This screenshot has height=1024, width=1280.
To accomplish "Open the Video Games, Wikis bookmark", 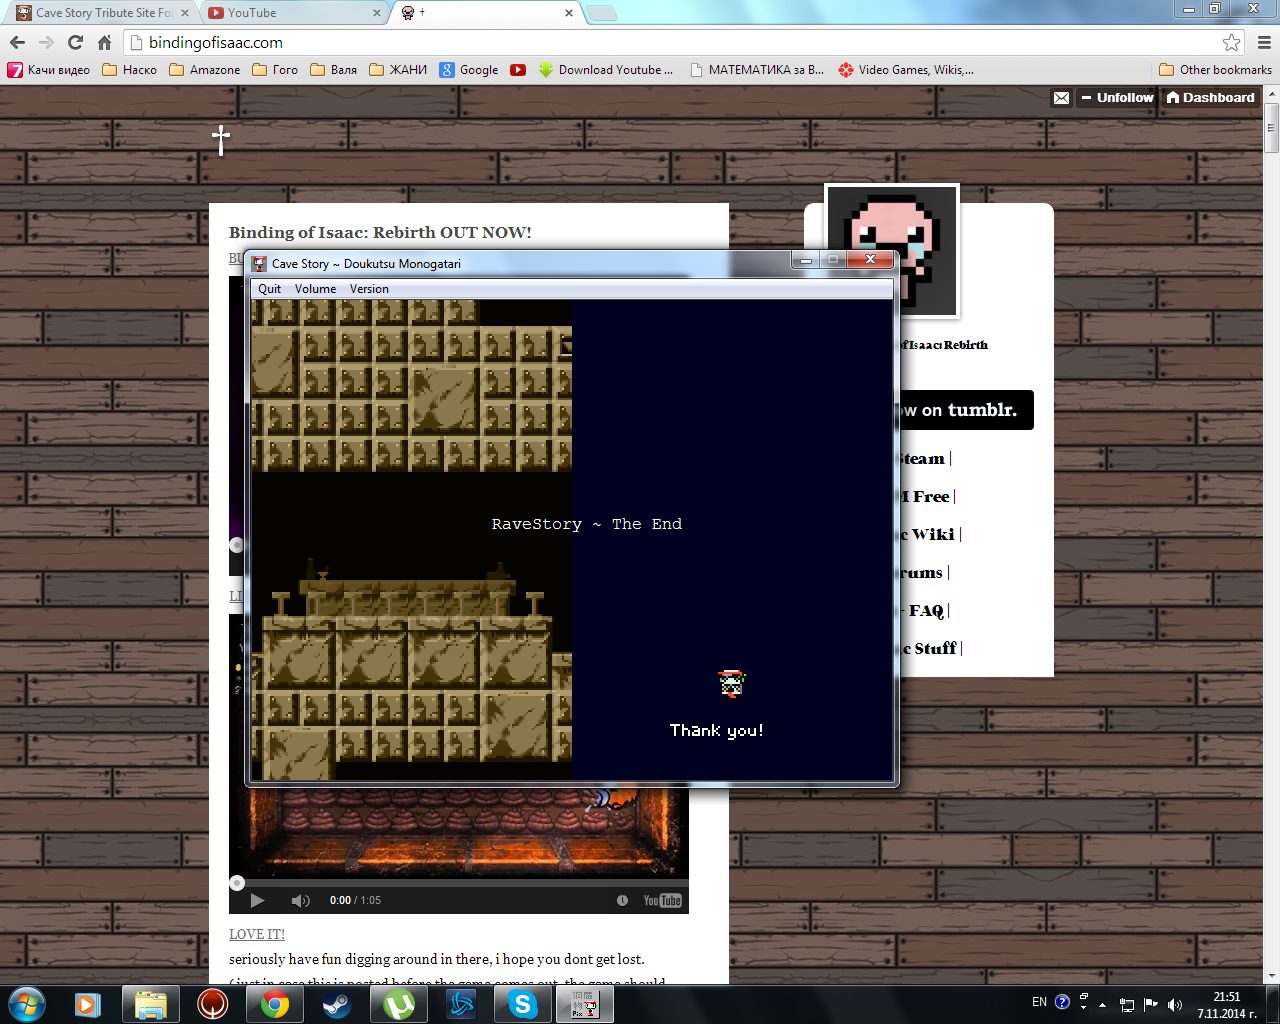I will 906,70.
